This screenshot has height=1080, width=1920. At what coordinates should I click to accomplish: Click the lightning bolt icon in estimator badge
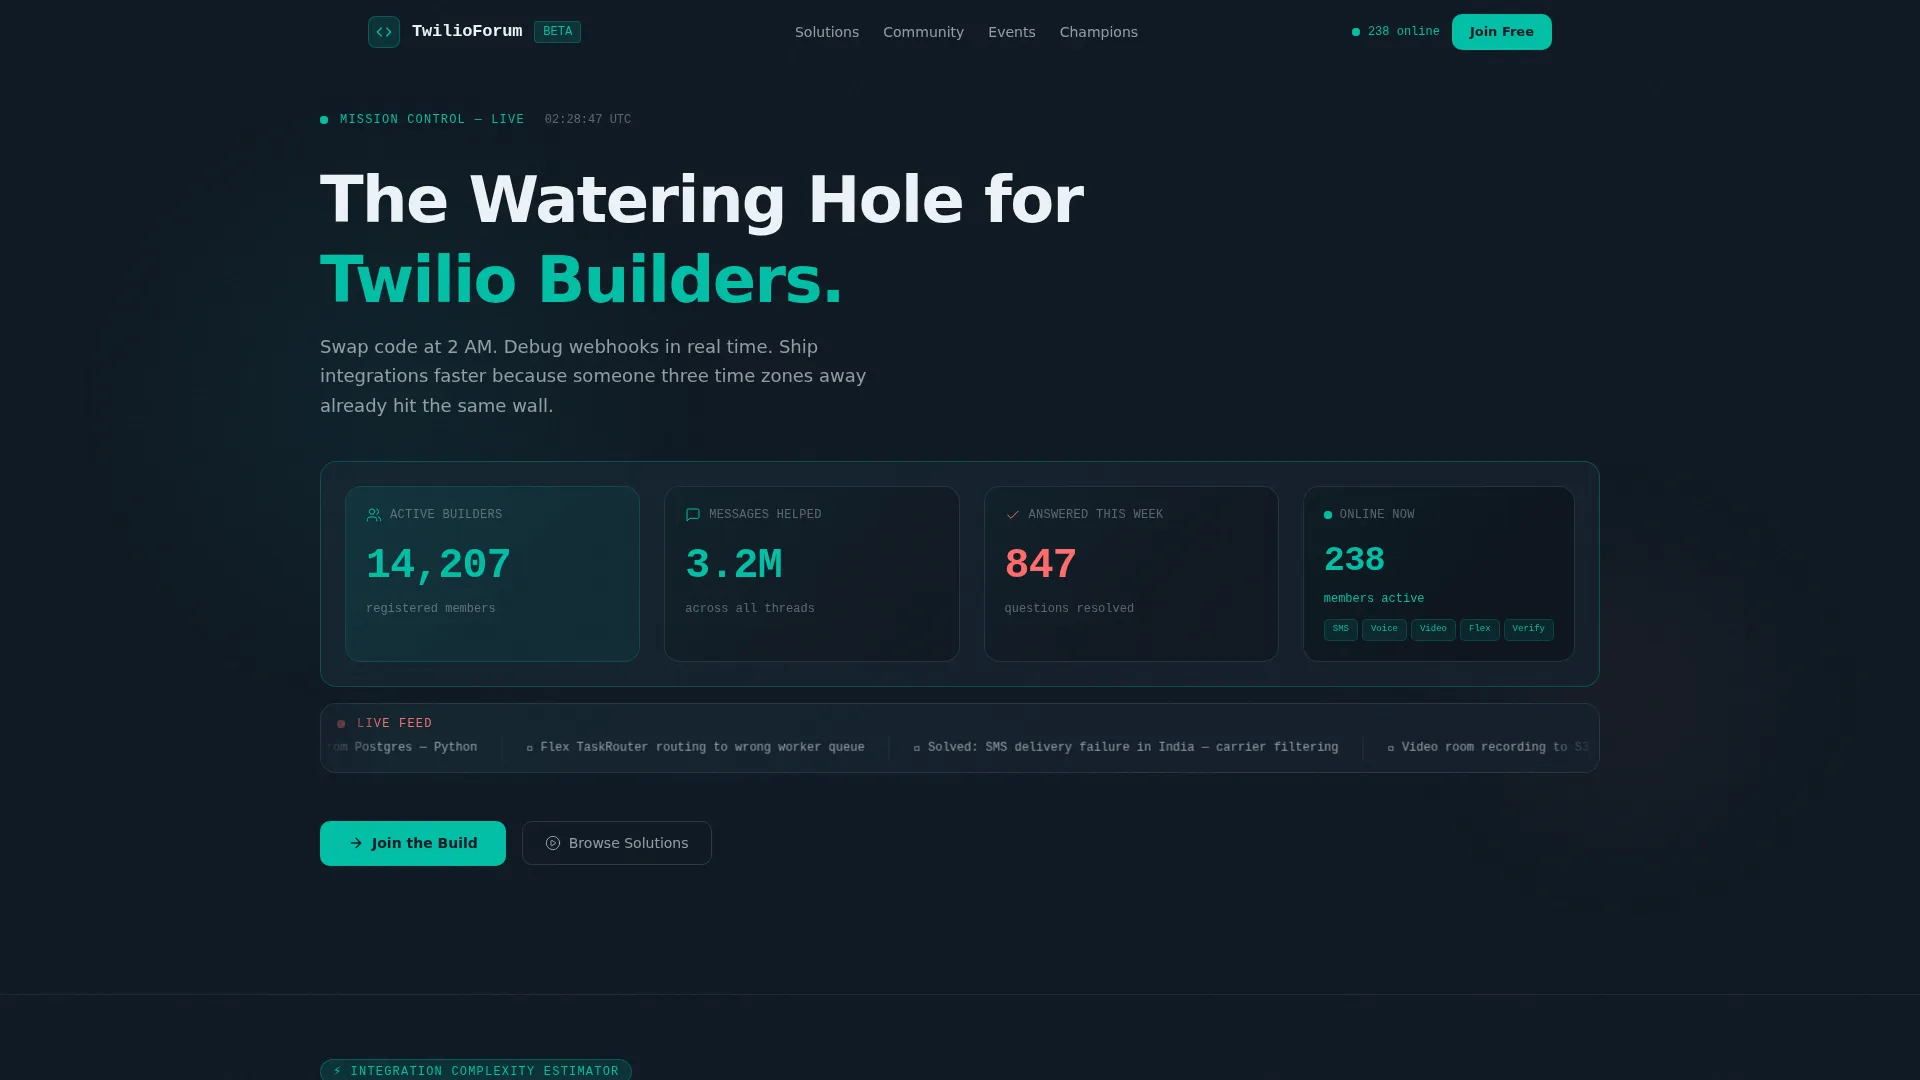click(338, 1071)
